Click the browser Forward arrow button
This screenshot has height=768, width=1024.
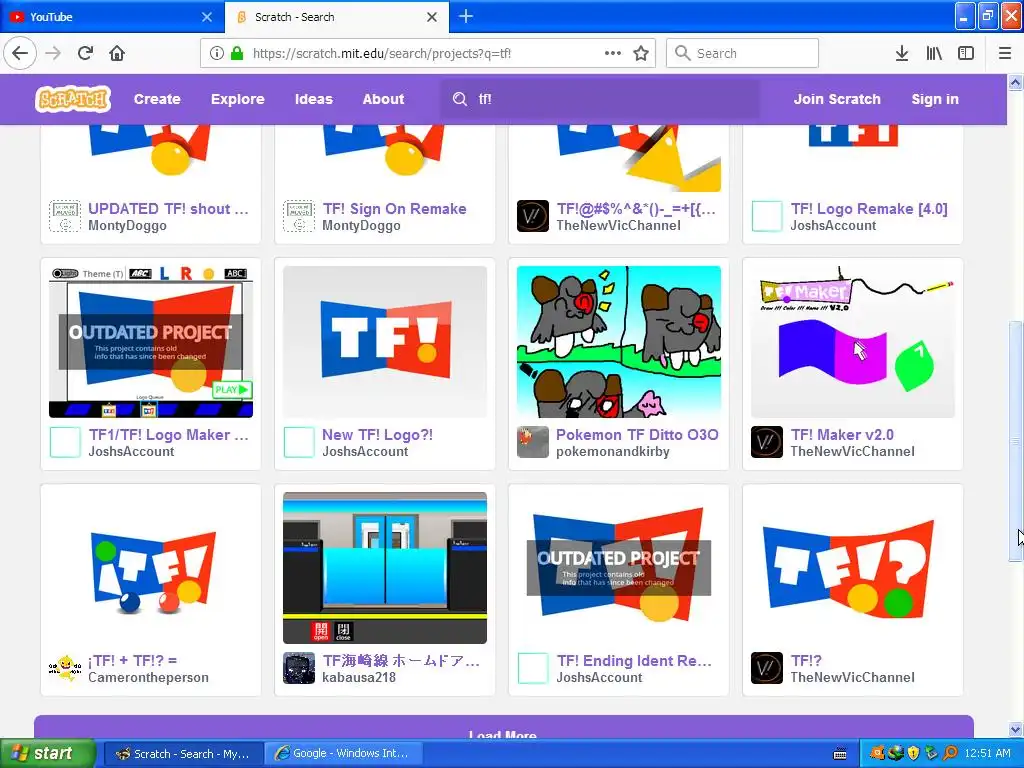click(x=53, y=53)
